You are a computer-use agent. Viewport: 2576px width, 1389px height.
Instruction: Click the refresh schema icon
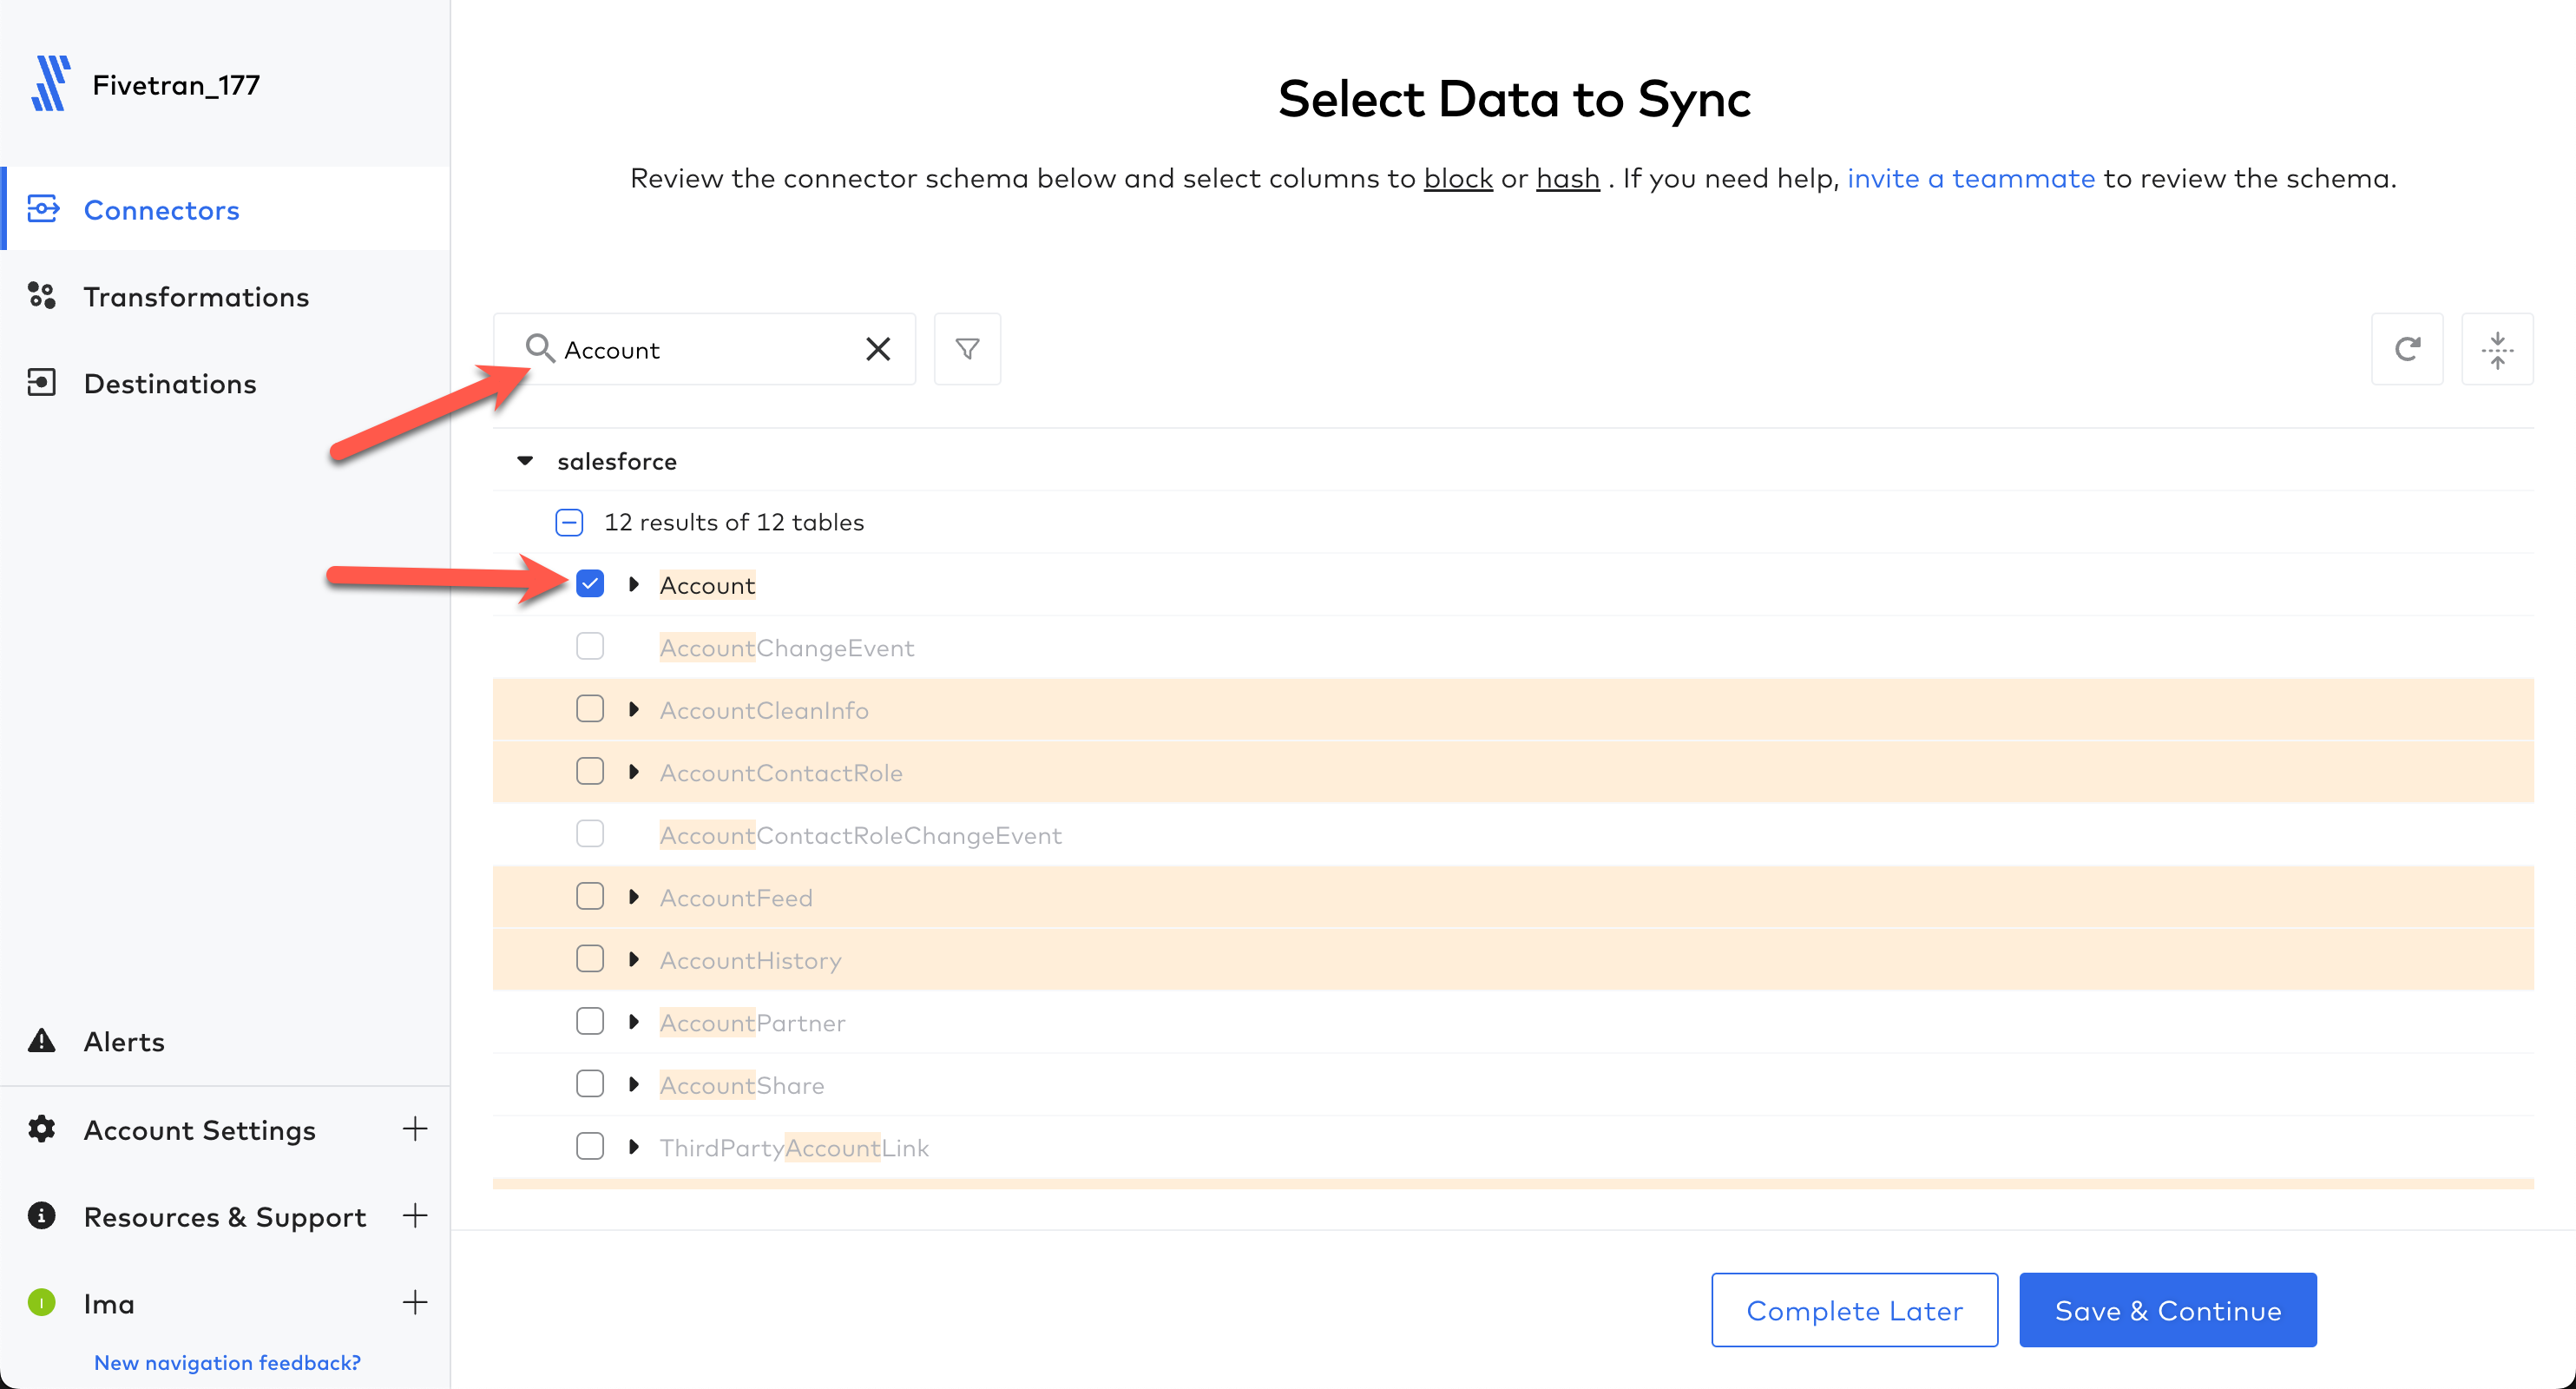point(2406,349)
